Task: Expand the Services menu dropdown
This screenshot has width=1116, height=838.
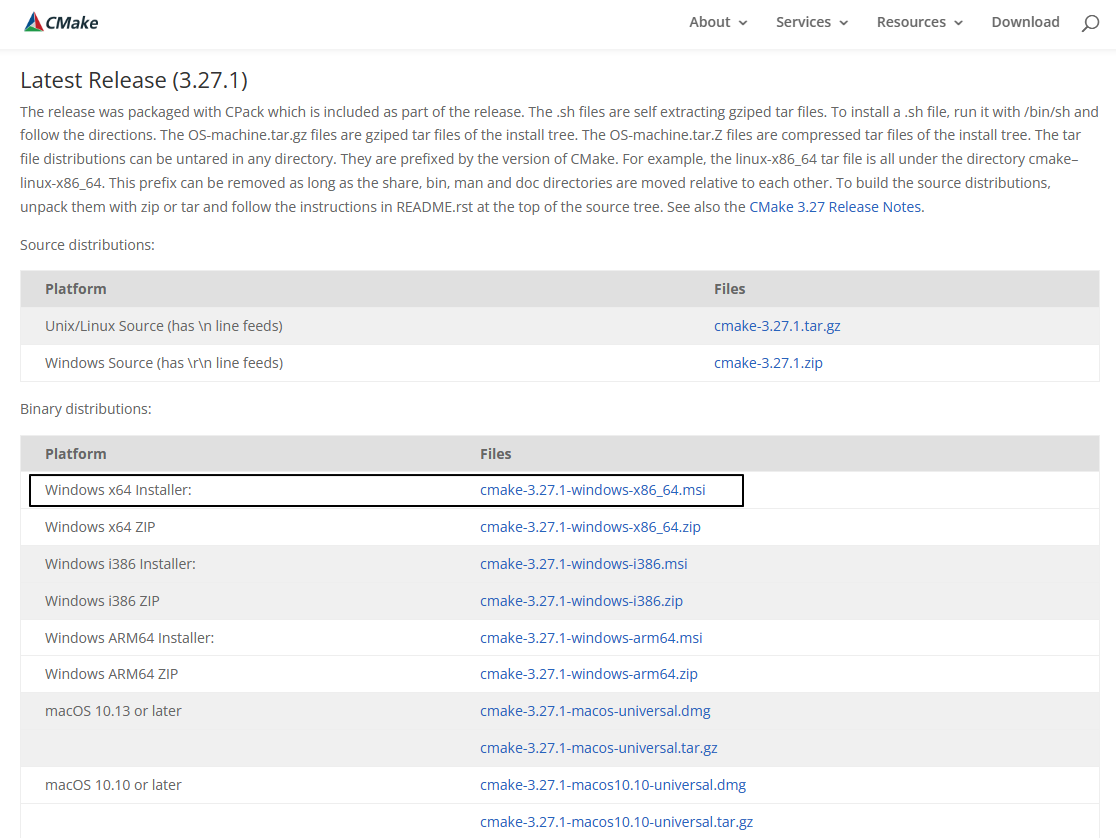Action: click(811, 22)
